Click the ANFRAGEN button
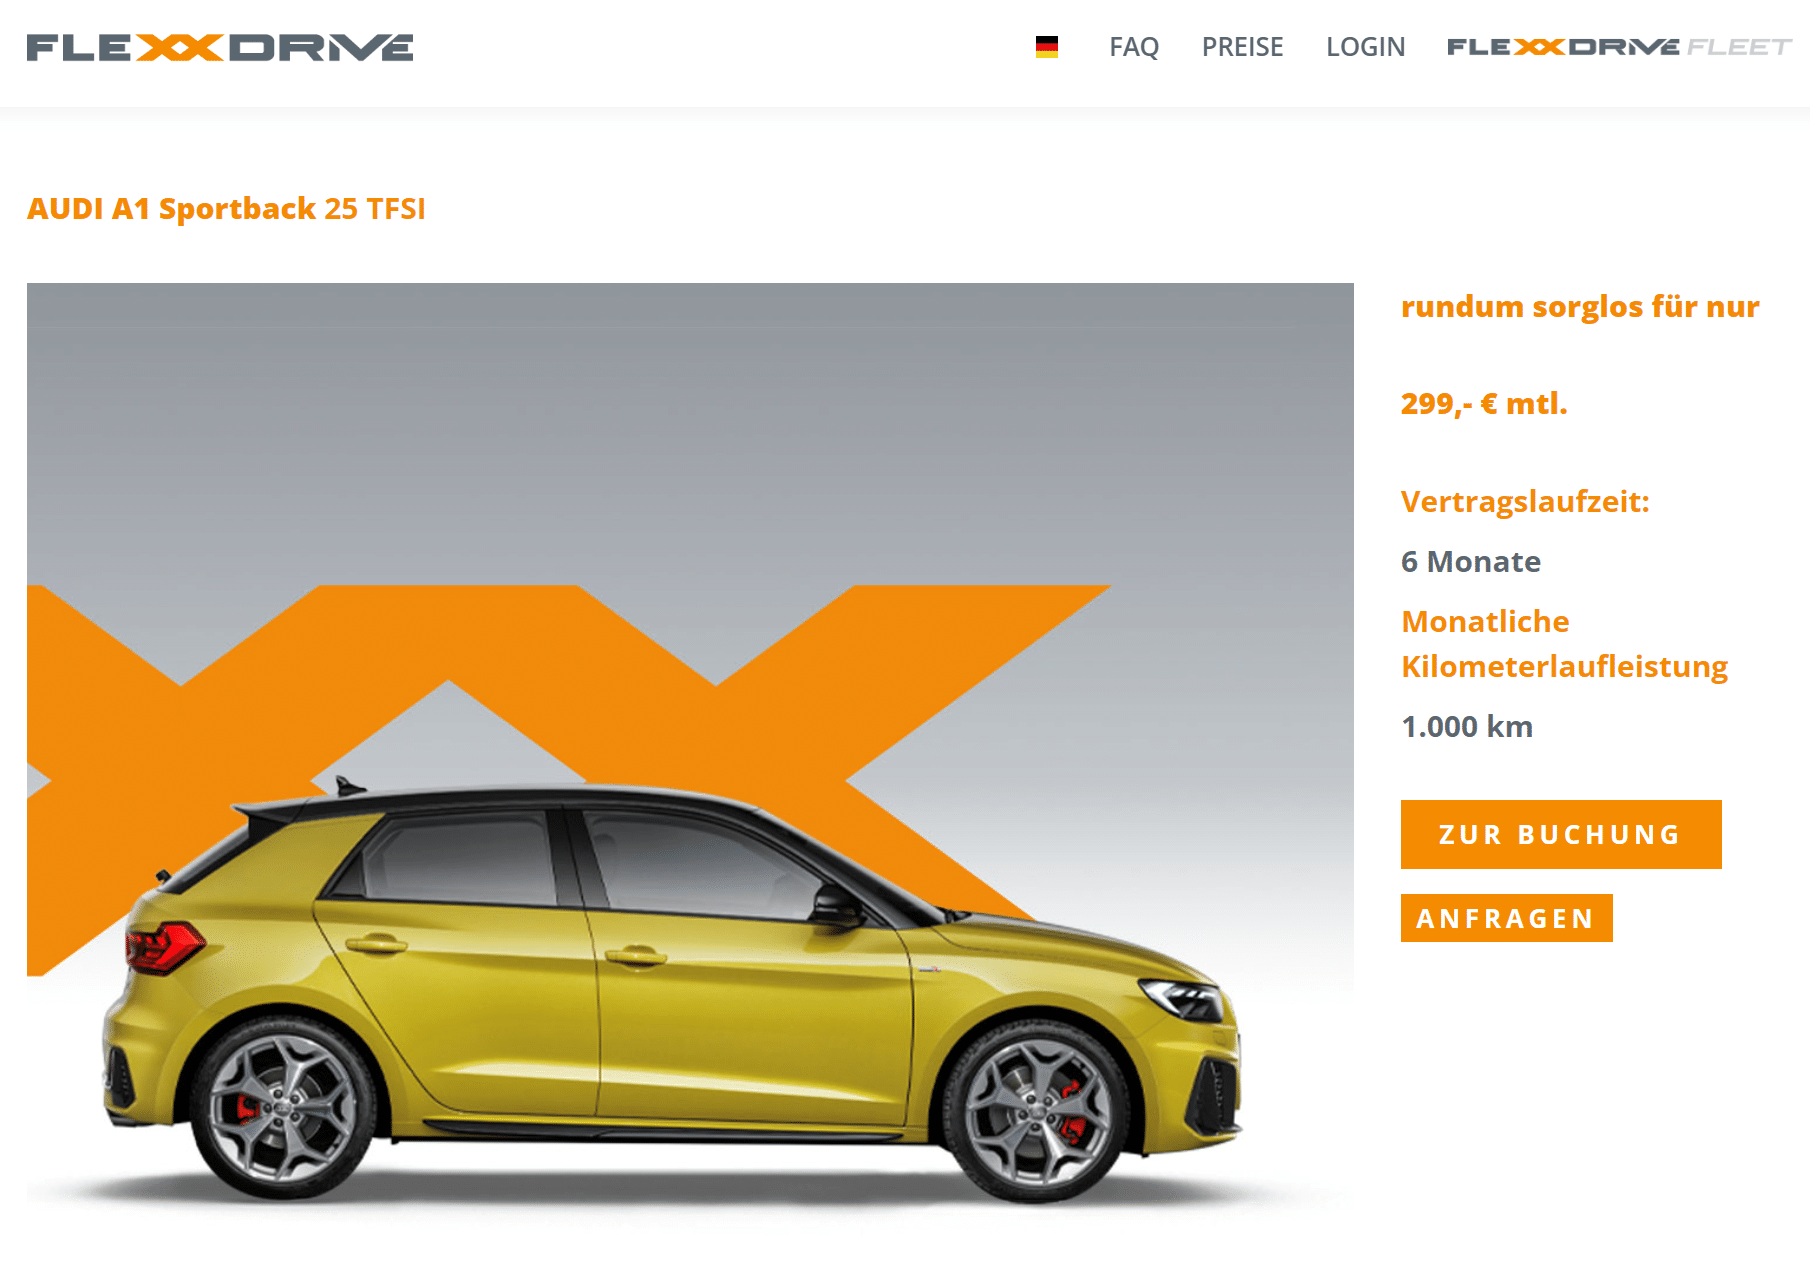The width and height of the screenshot is (1810, 1261). pos(1506,918)
